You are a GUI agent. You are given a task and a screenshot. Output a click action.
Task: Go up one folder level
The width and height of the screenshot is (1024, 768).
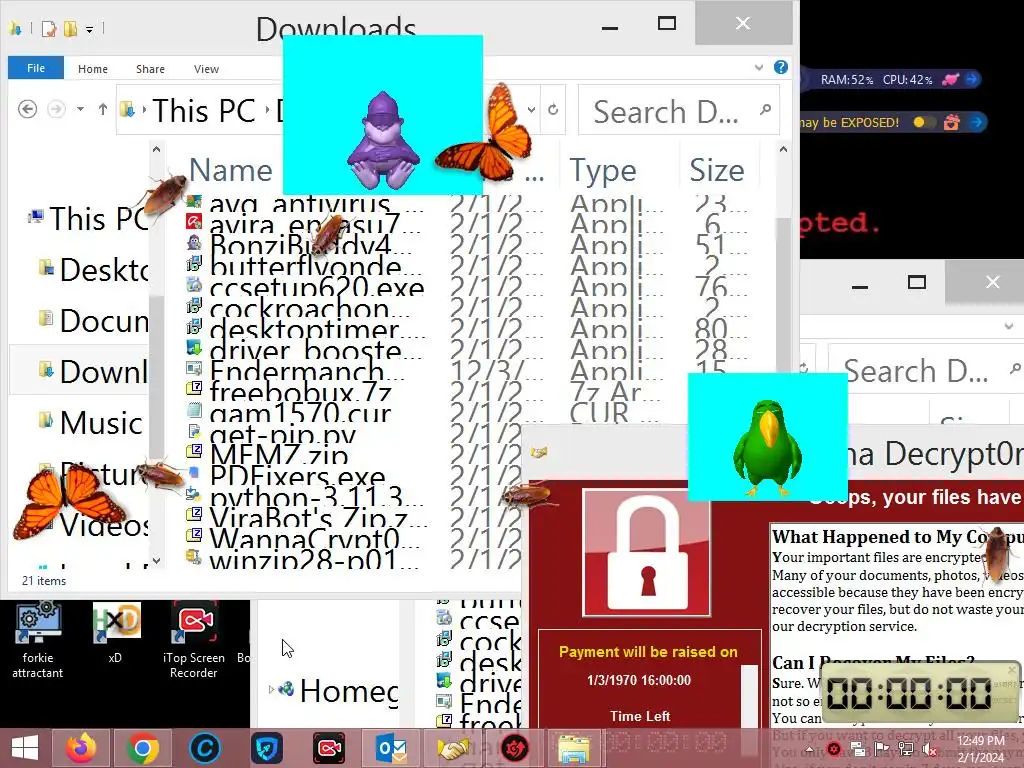(103, 109)
